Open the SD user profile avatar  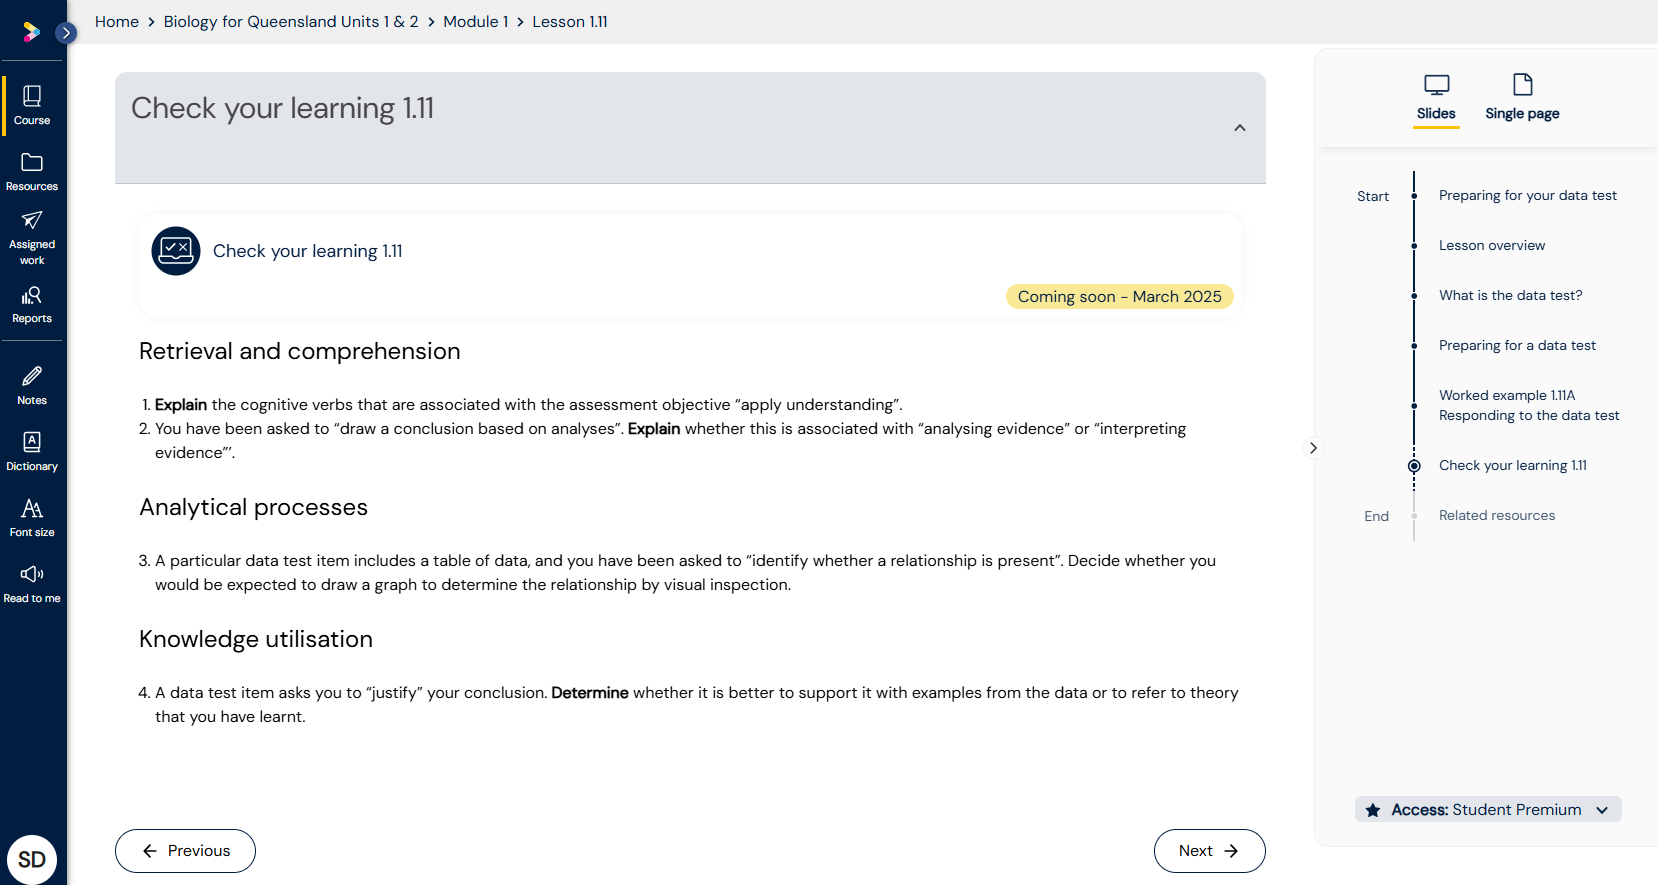pyautogui.click(x=32, y=859)
